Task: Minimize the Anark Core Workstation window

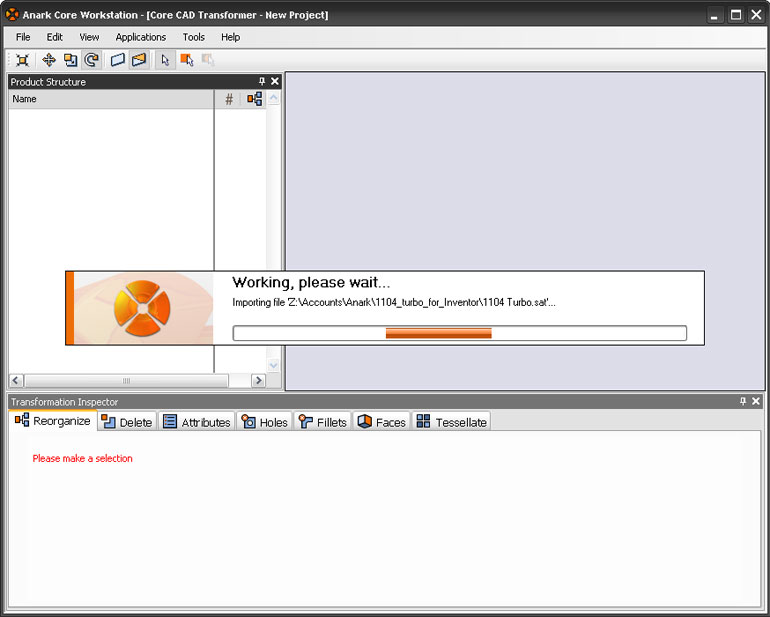Action: click(715, 15)
